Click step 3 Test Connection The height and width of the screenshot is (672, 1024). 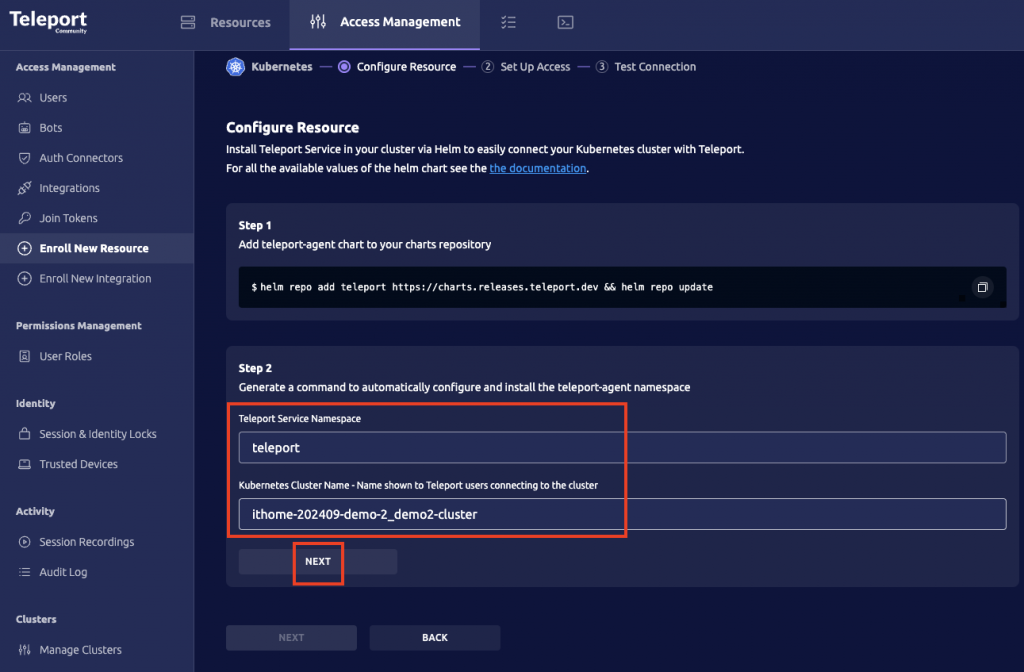click(x=646, y=67)
